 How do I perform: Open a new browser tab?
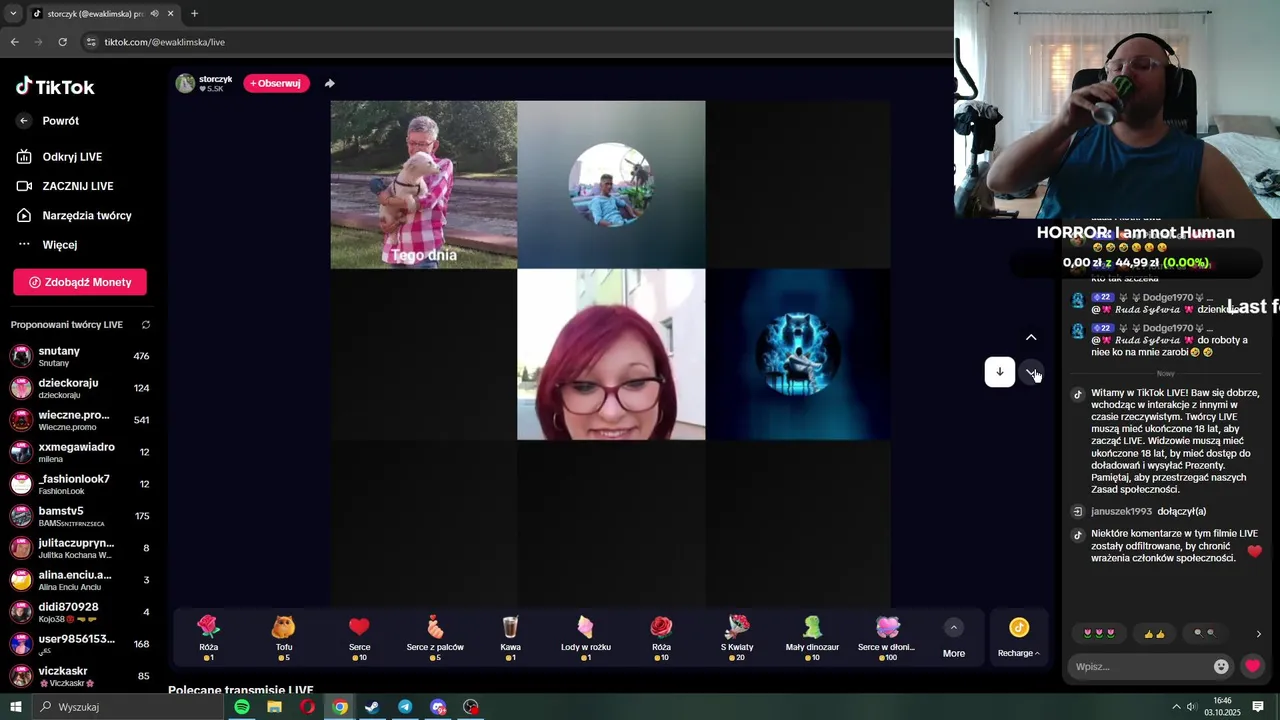[194, 13]
